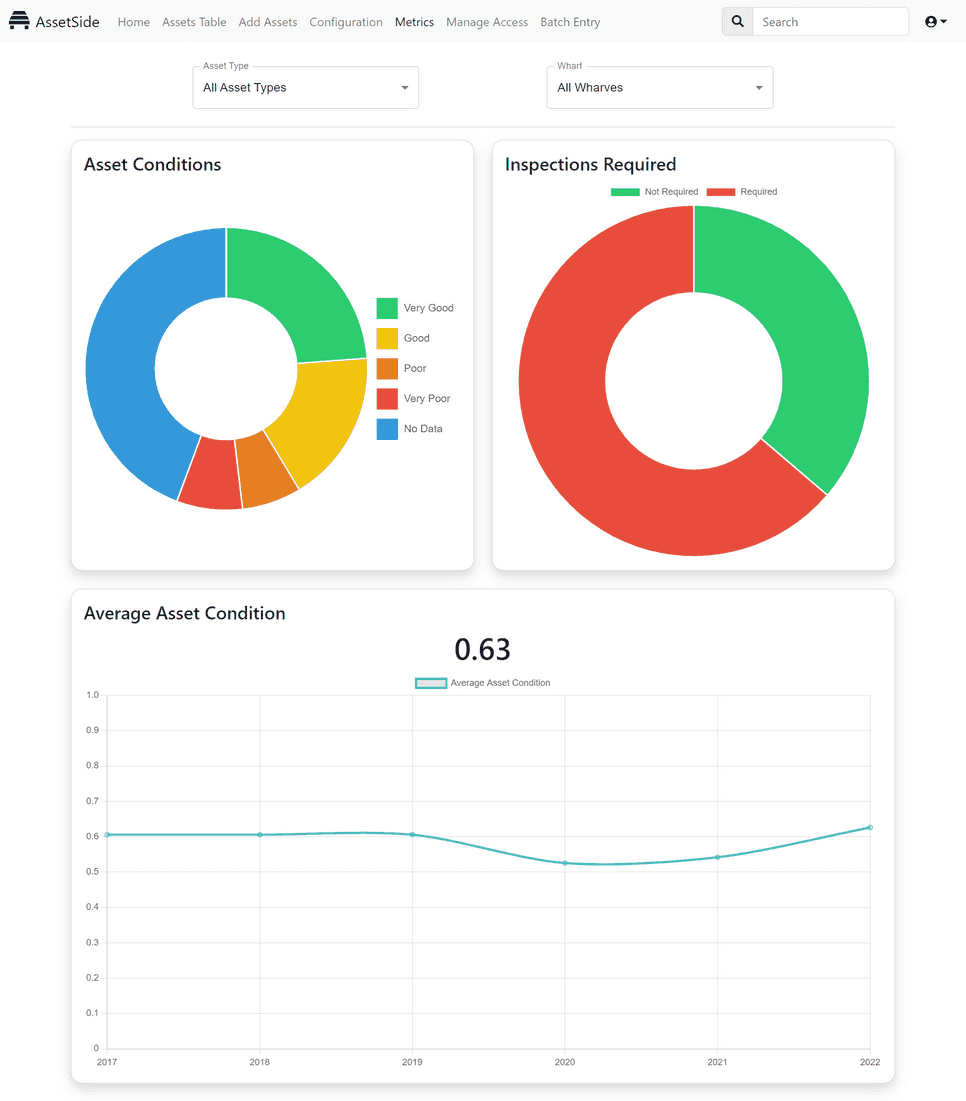Open the user account menu icon
The image size is (966, 1101).
click(x=930, y=21)
